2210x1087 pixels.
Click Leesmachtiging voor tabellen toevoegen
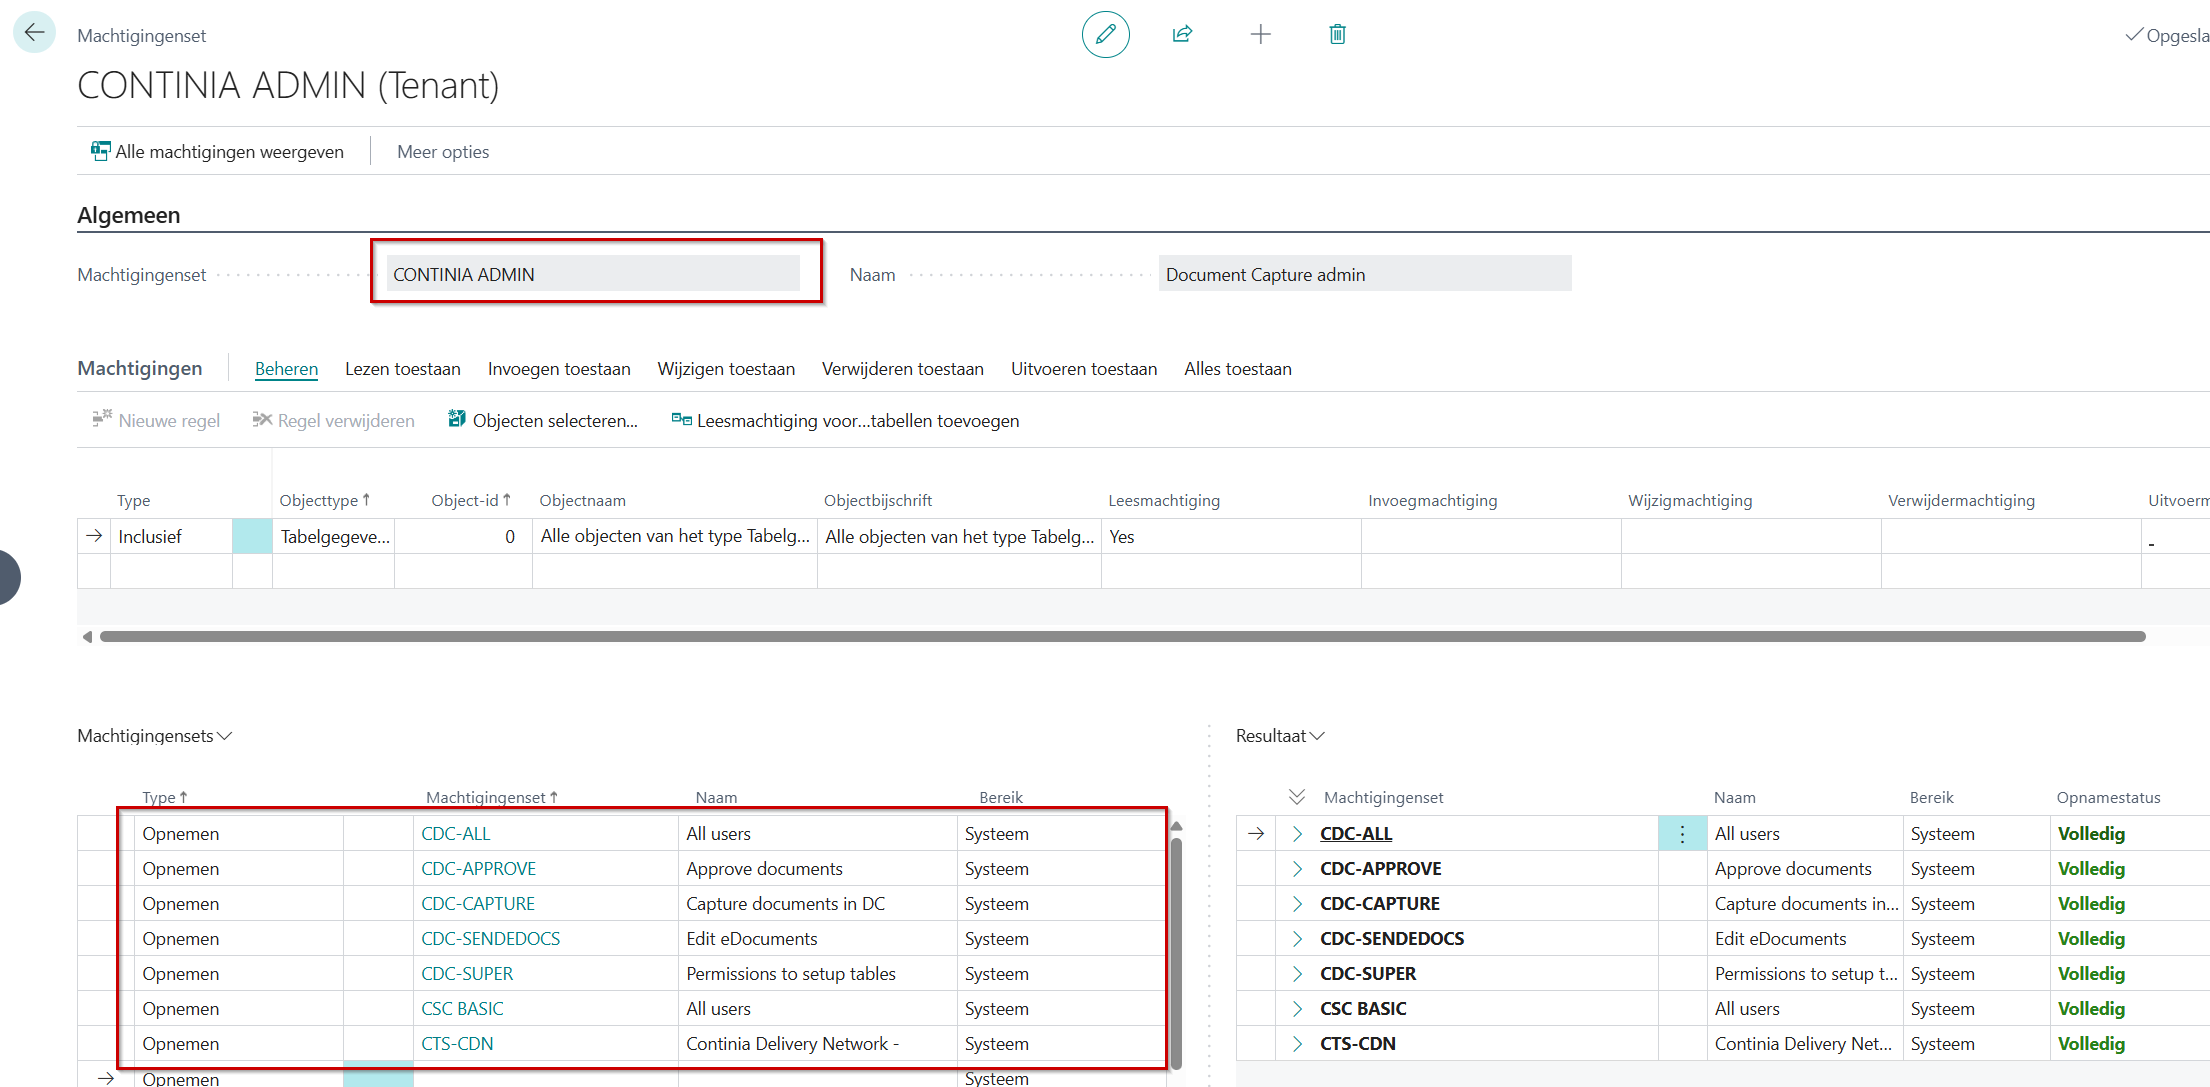tap(846, 420)
